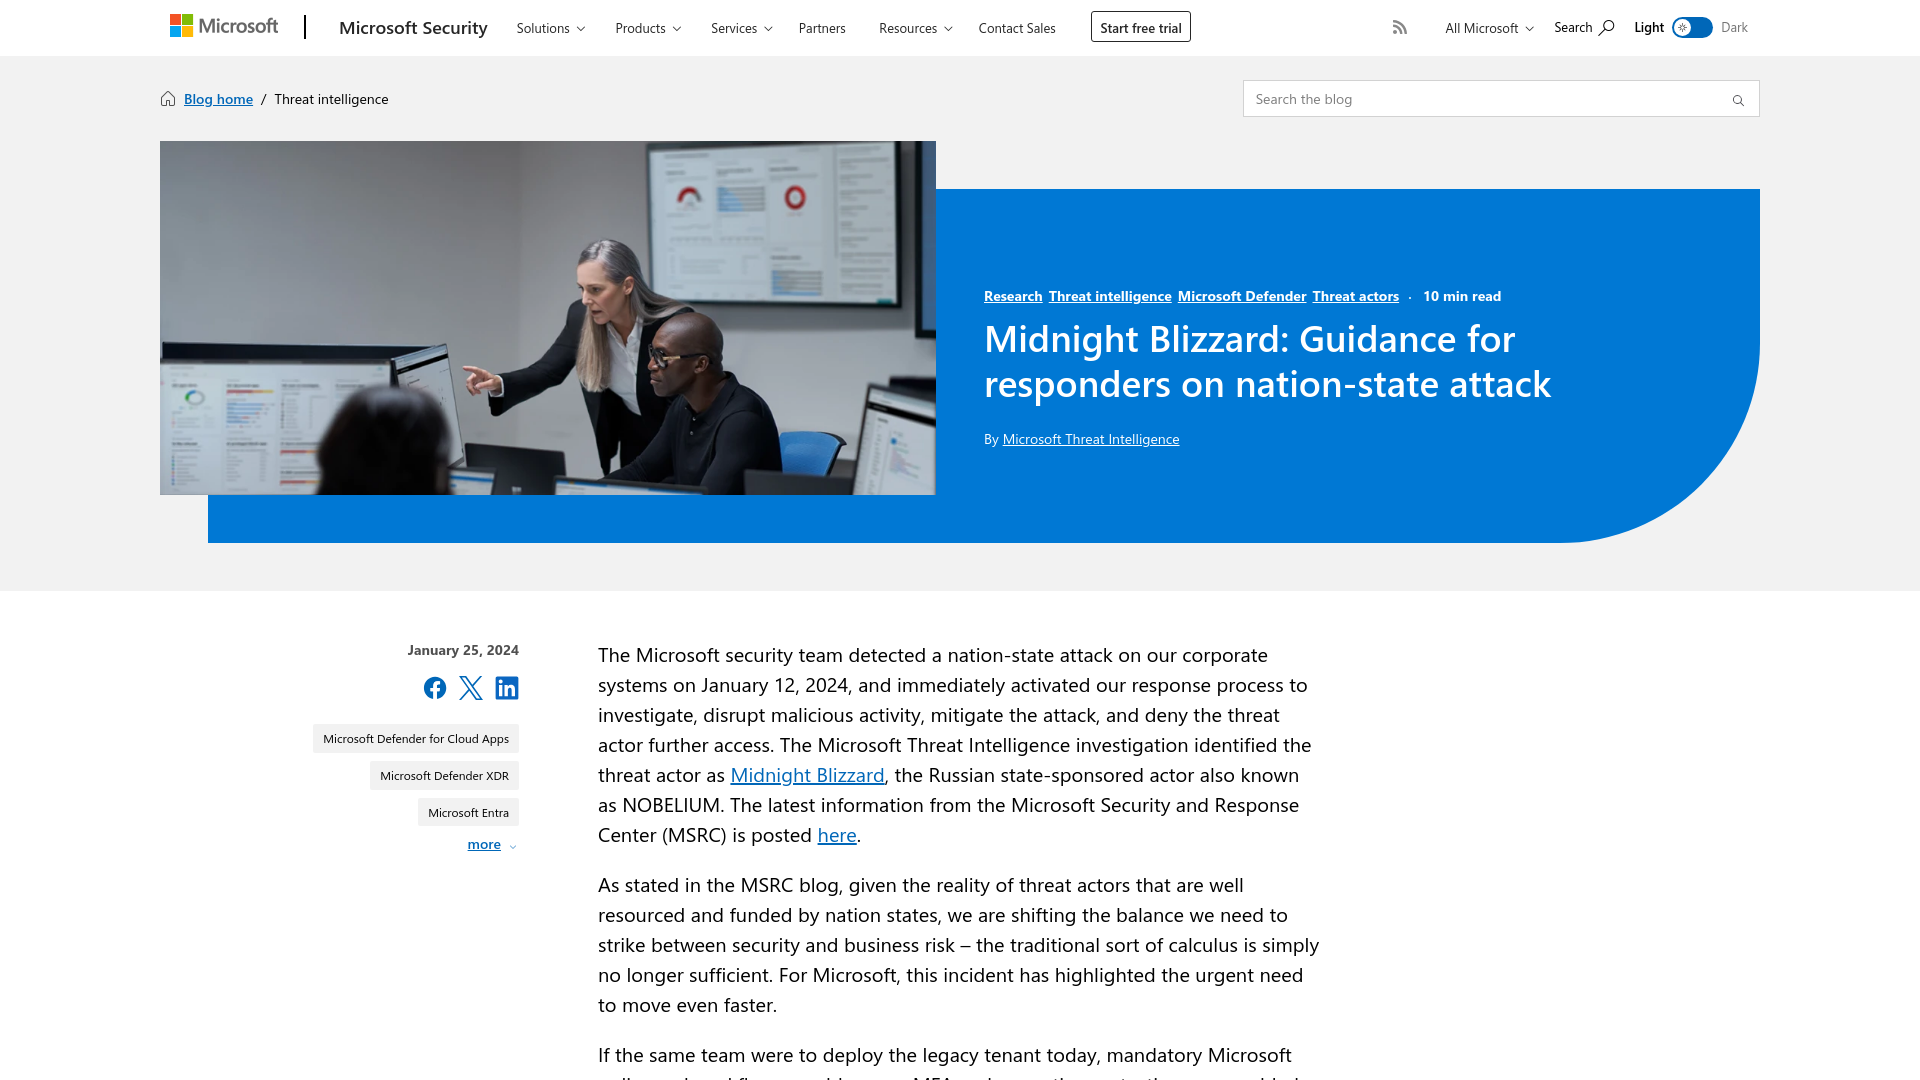1920x1080 pixels.
Task: Click the Microsoft logo icon
Action: pyautogui.click(x=223, y=28)
